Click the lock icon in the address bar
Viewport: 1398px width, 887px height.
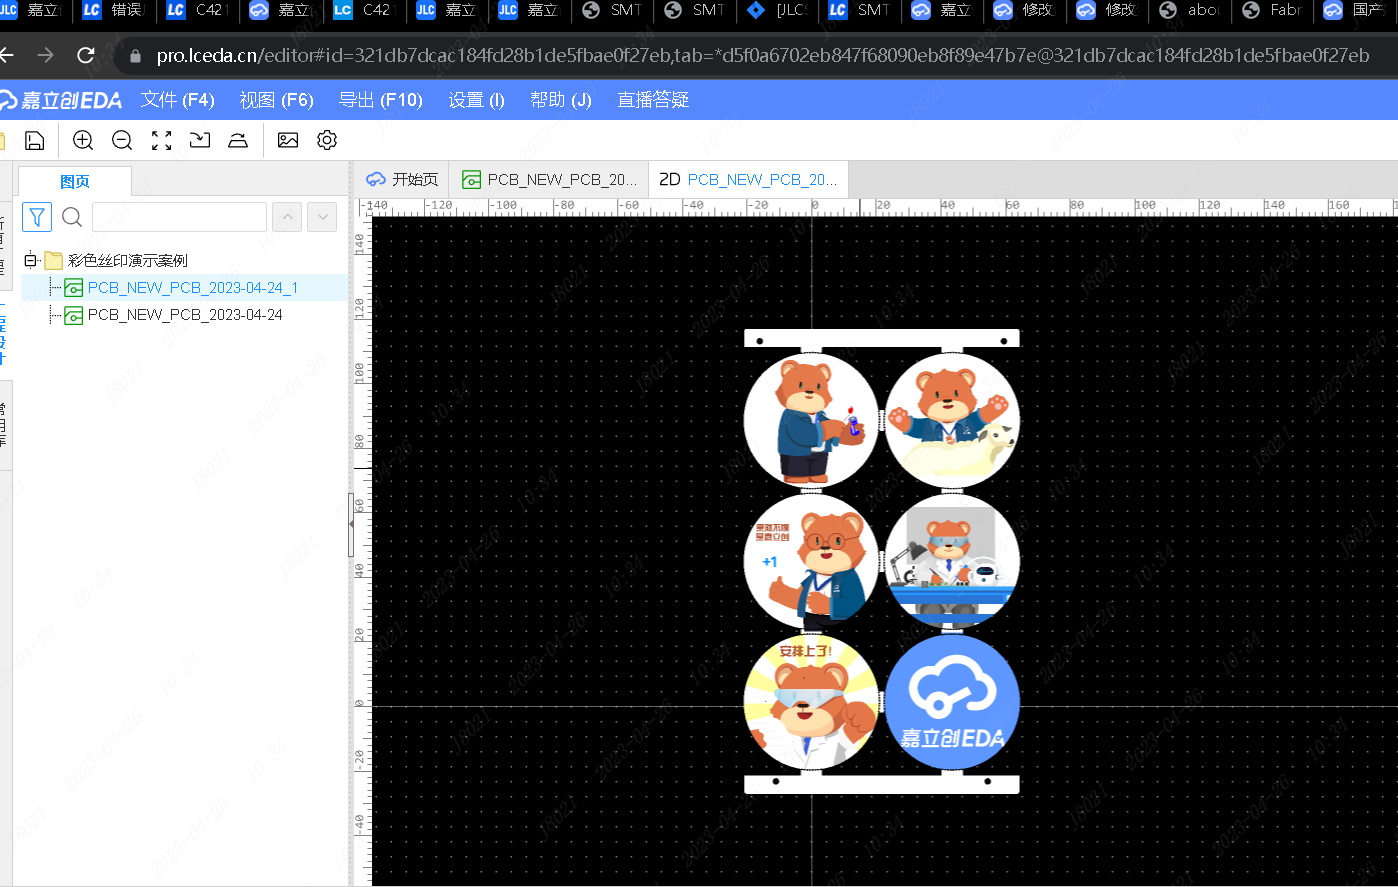pyautogui.click(x=136, y=56)
